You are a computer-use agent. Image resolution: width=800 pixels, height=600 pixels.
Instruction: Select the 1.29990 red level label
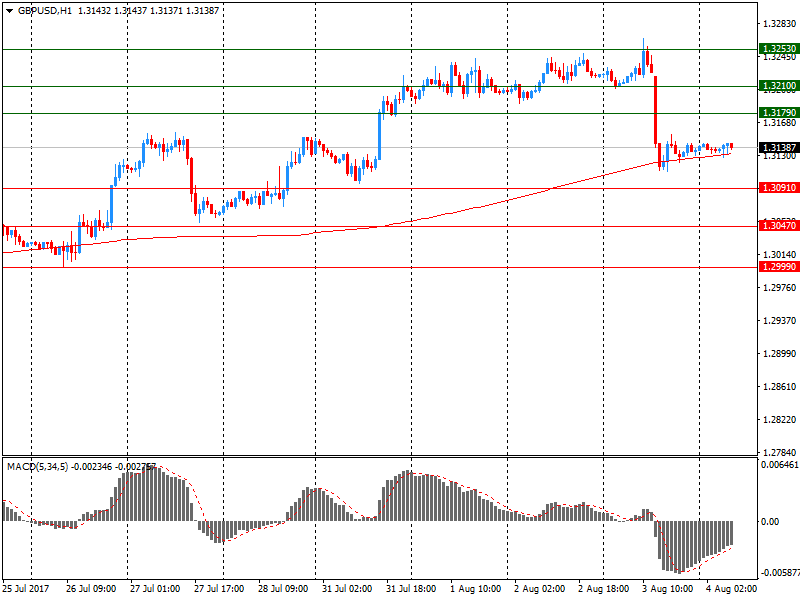pyautogui.click(x=778, y=267)
